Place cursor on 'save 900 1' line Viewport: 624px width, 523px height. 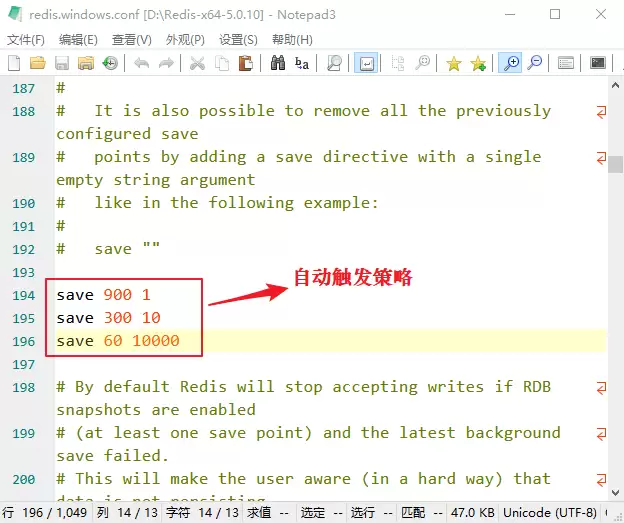[x=103, y=295]
